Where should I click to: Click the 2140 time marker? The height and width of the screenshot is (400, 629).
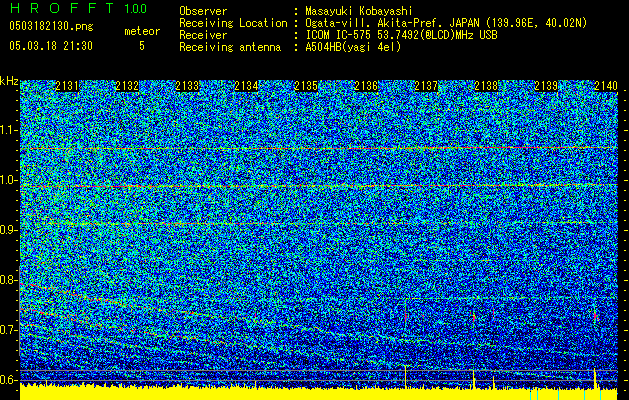pyautogui.click(x=606, y=86)
